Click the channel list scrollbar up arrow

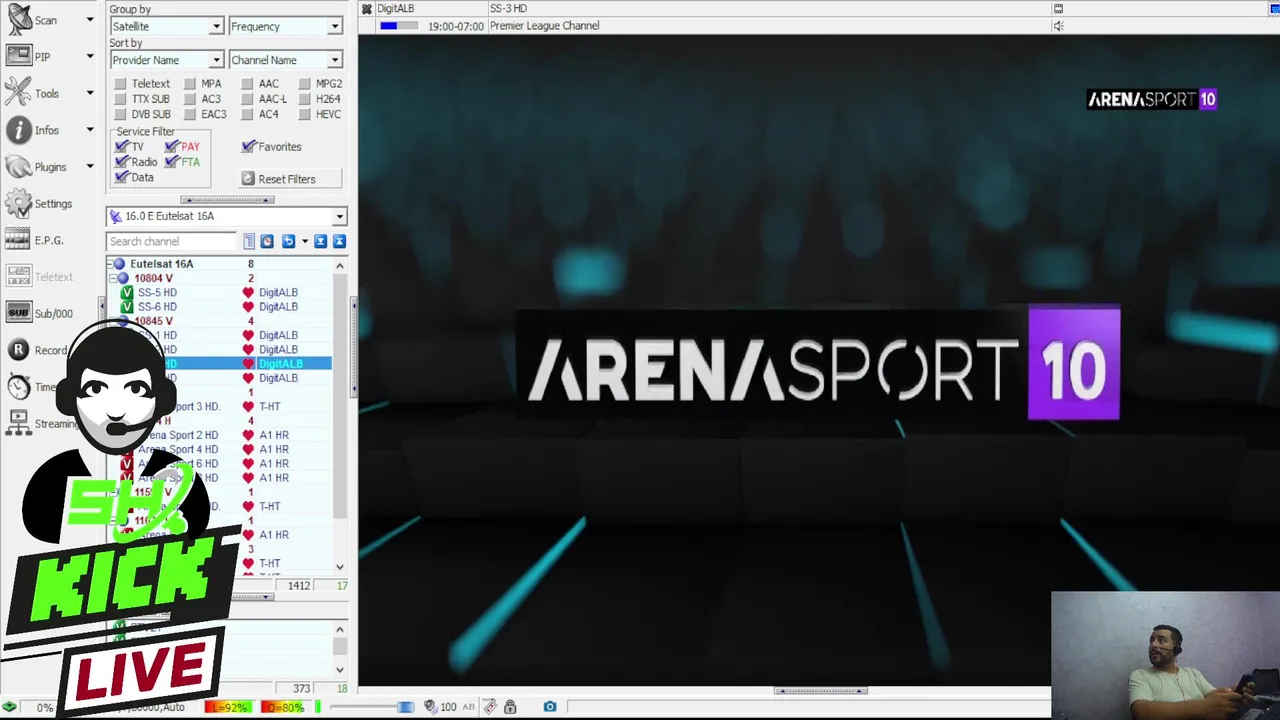pos(340,265)
